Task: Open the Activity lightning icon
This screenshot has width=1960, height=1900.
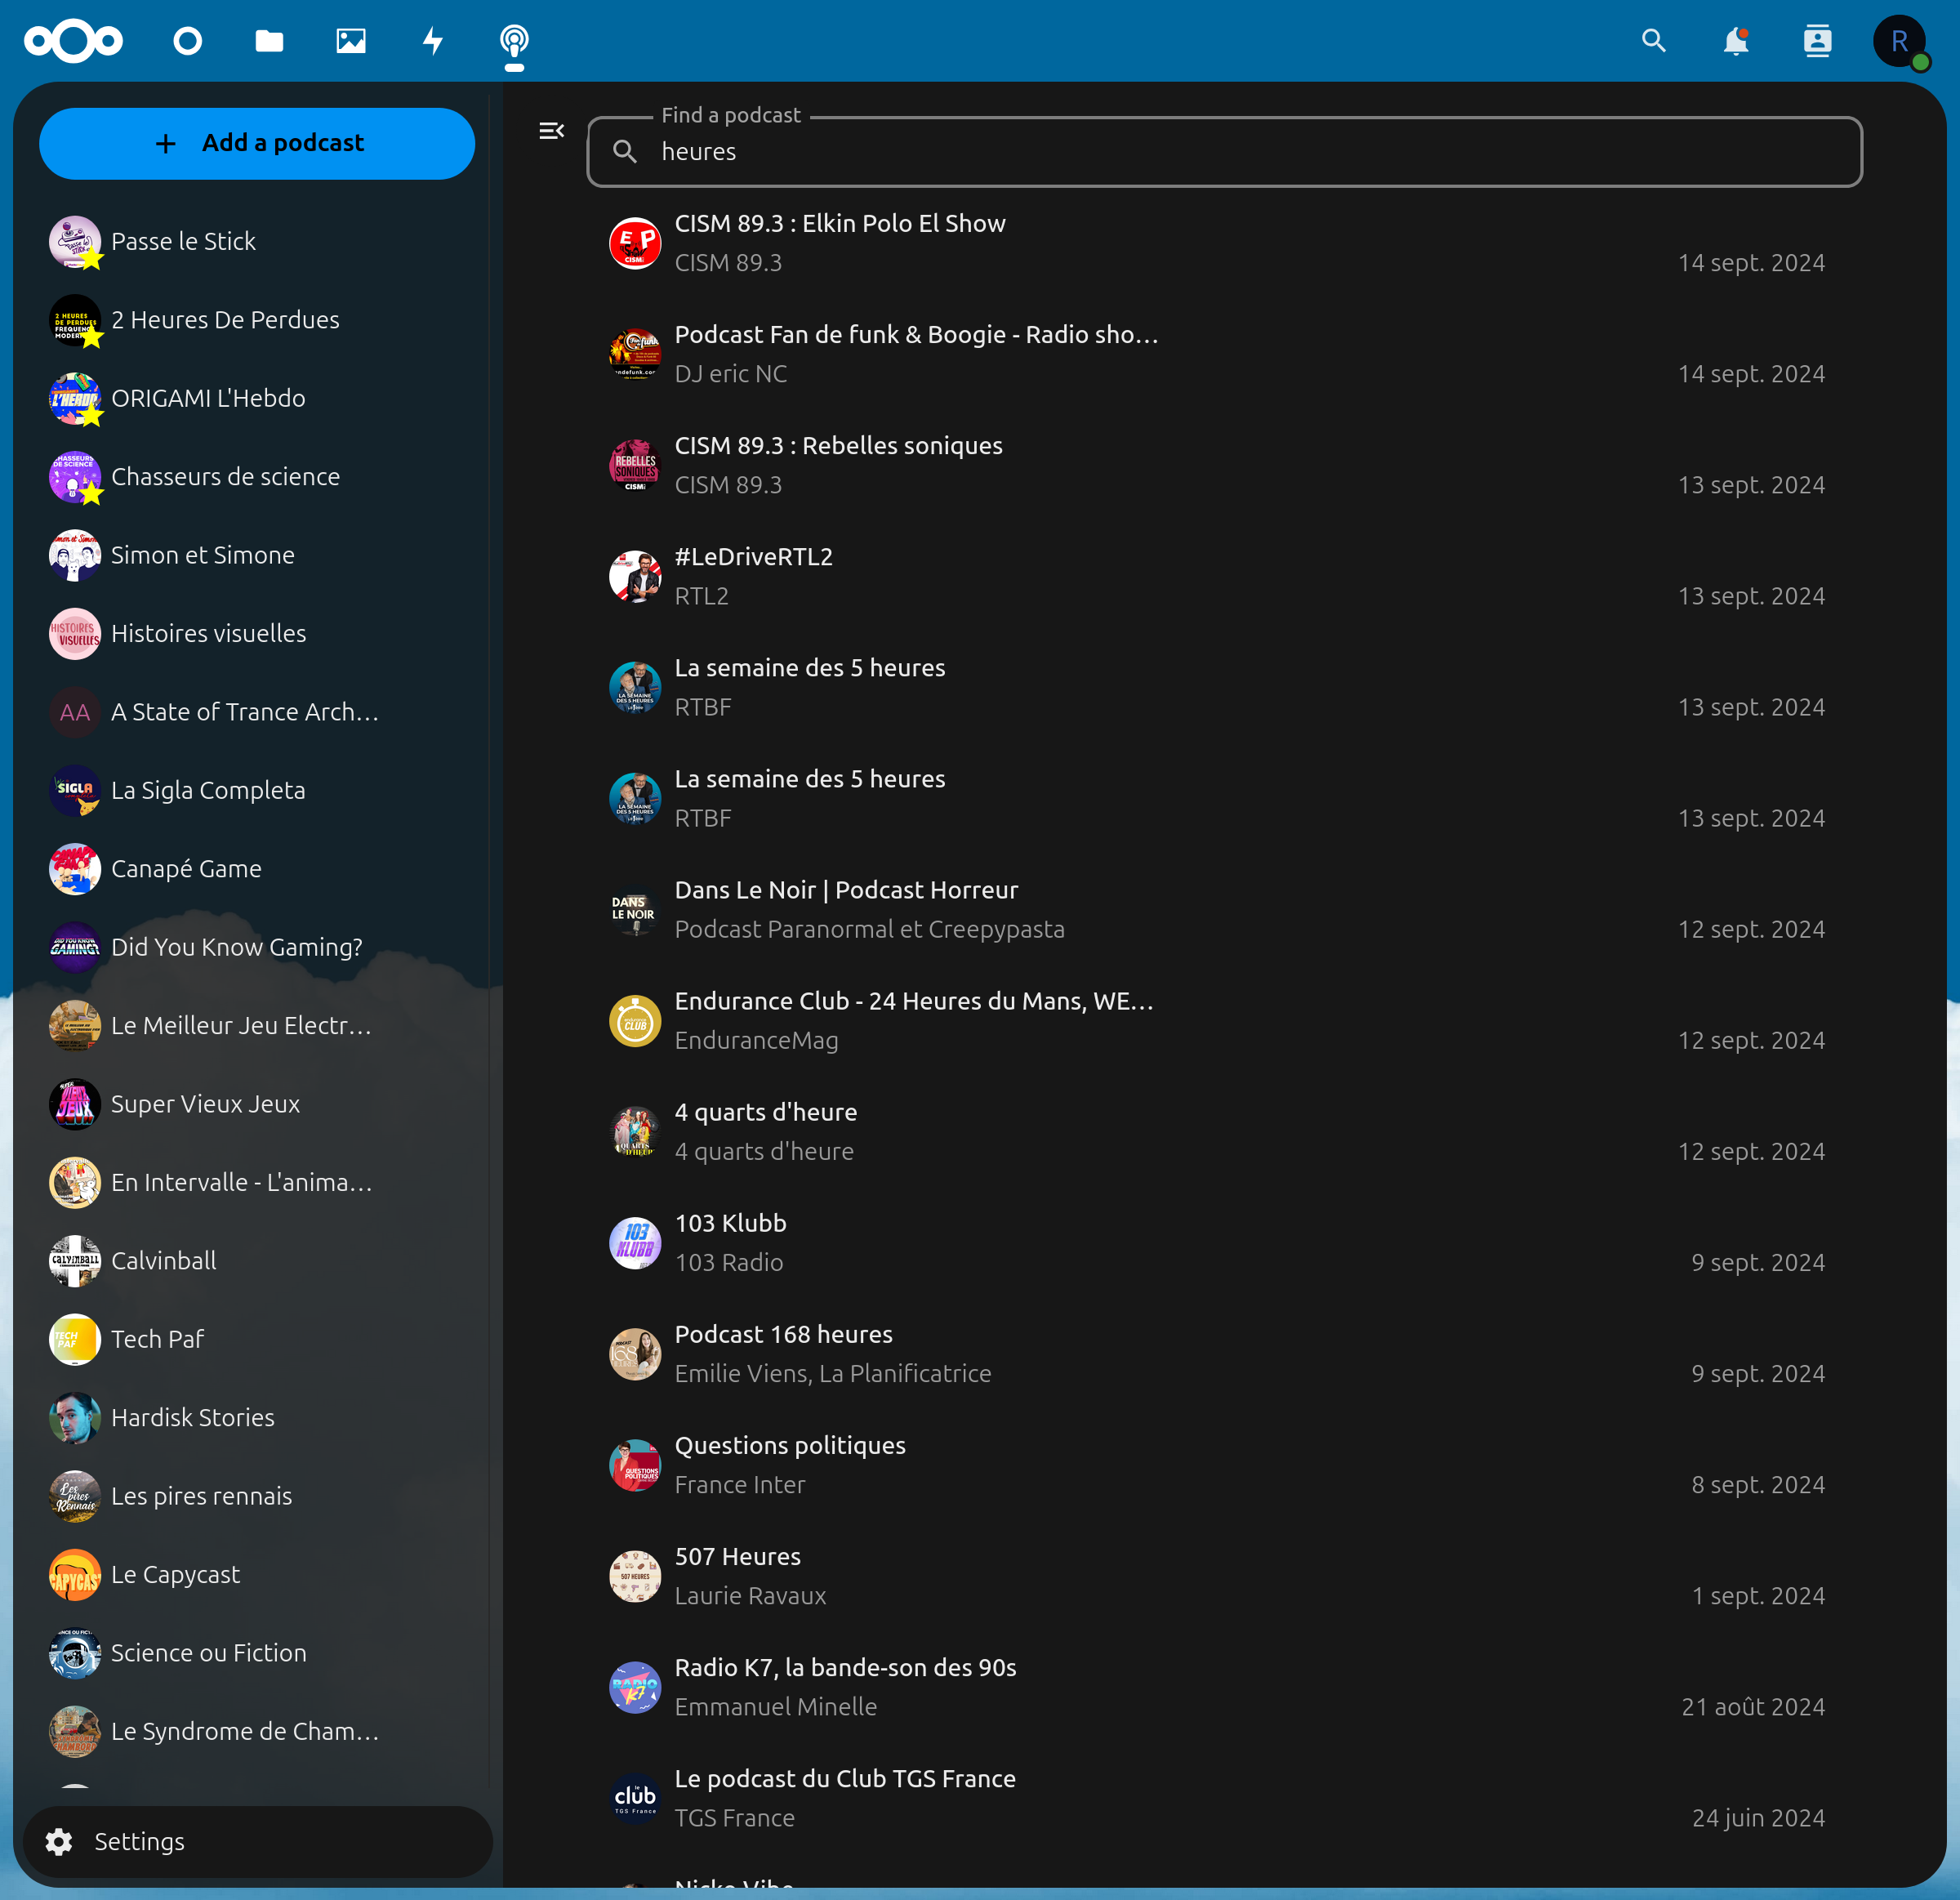Action: 433,41
